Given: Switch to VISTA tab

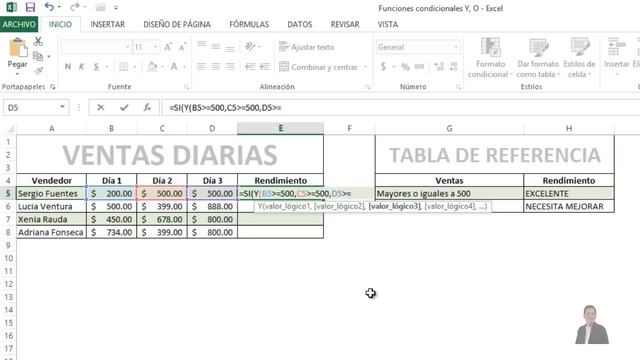Looking at the screenshot, I should (388, 24).
